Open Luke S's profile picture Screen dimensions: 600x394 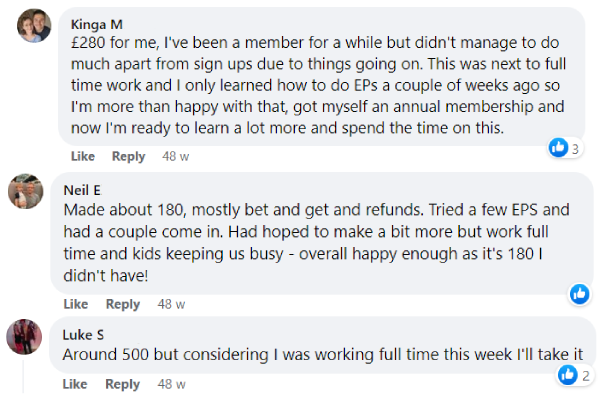(24, 337)
